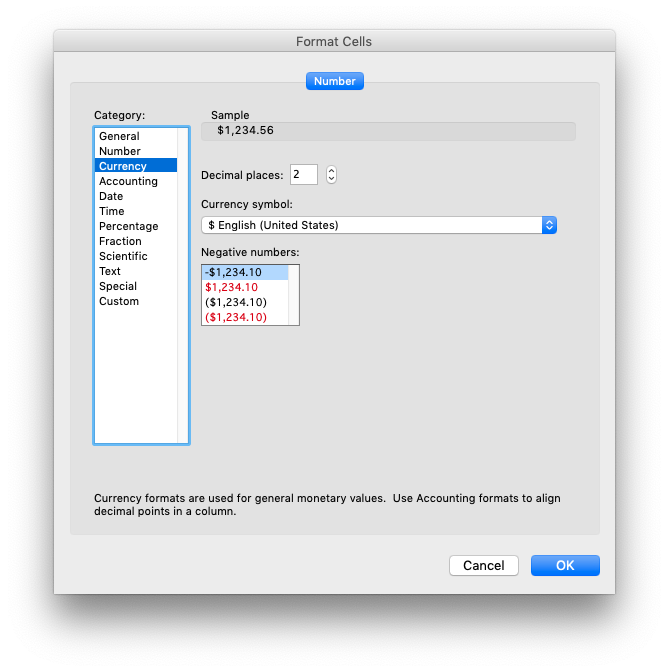The height and width of the screenshot is (672, 669).
Task: Click the Category list scrollbar track
Action: (183, 285)
